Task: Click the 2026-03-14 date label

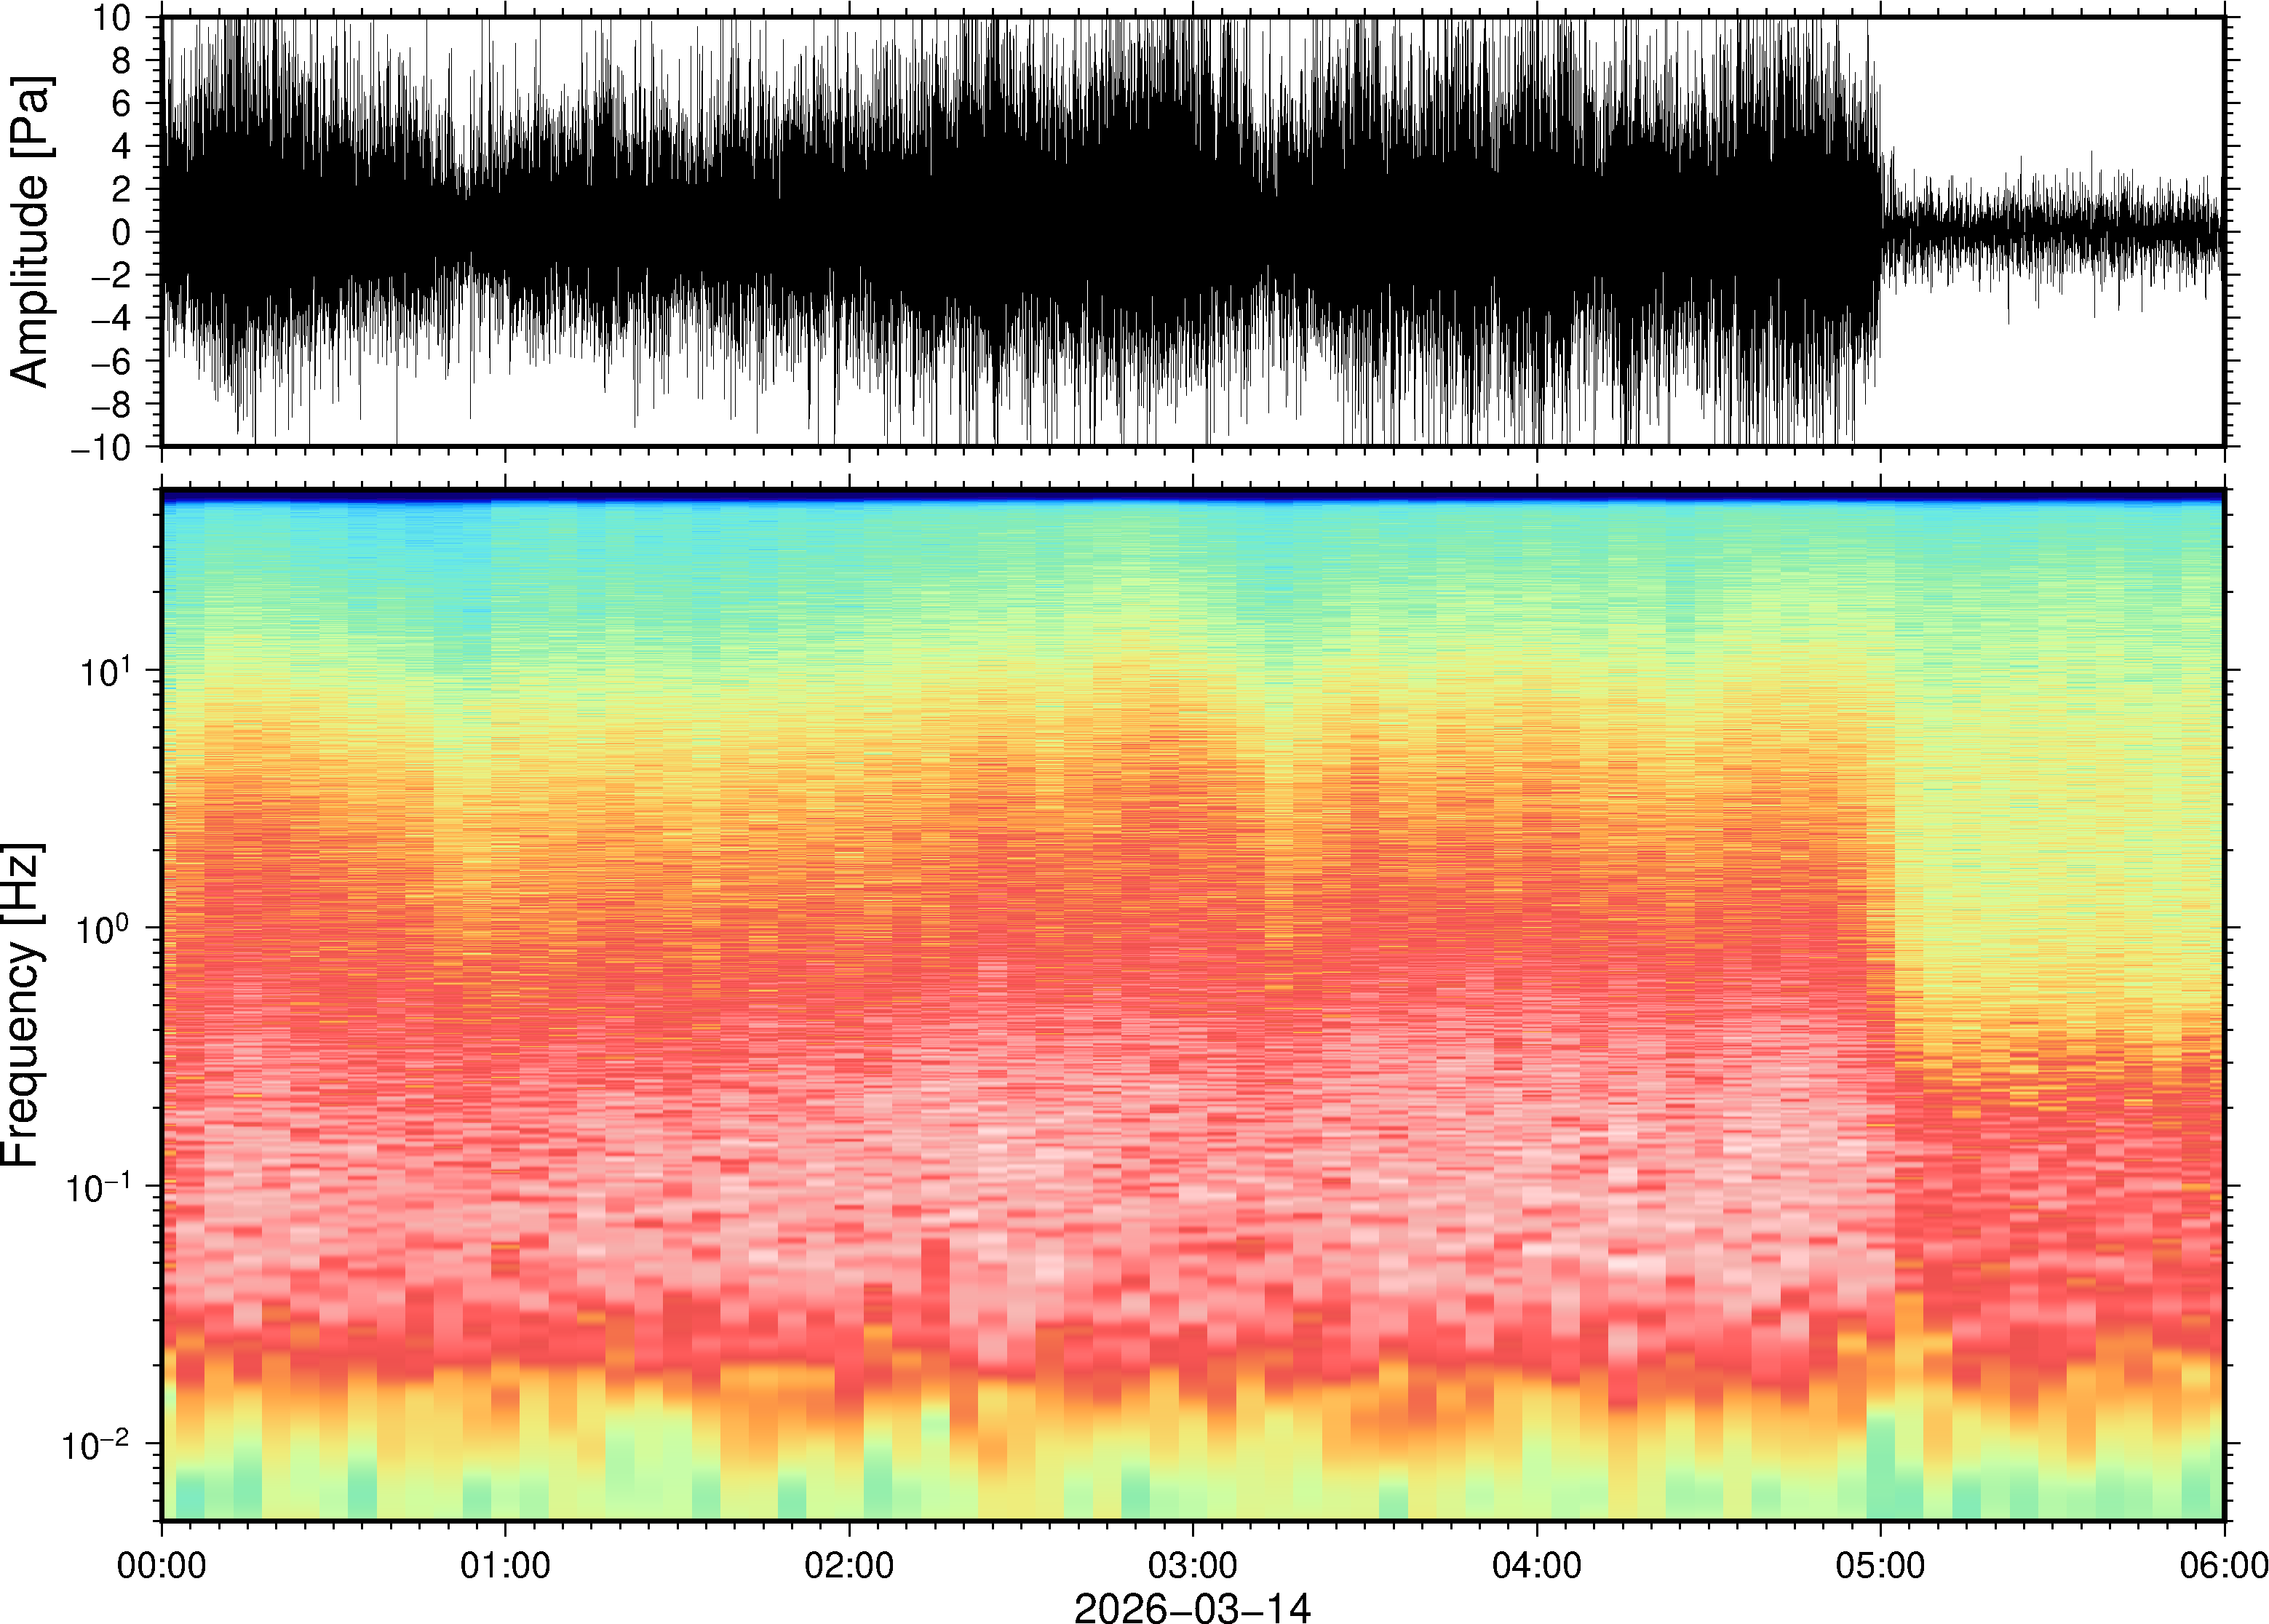Action: (x=1192, y=1606)
